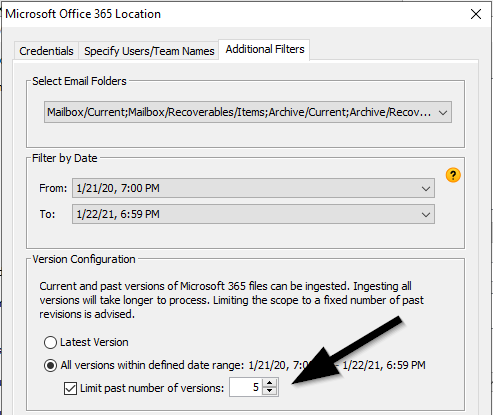Screen dimensions: 493x415
Task: Switch to the Credentials tab
Action: tap(46, 51)
